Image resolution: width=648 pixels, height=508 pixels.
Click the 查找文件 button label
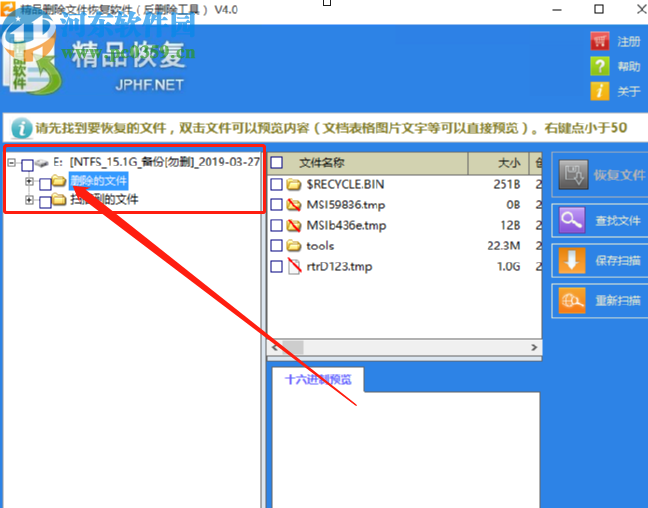click(618, 221)
